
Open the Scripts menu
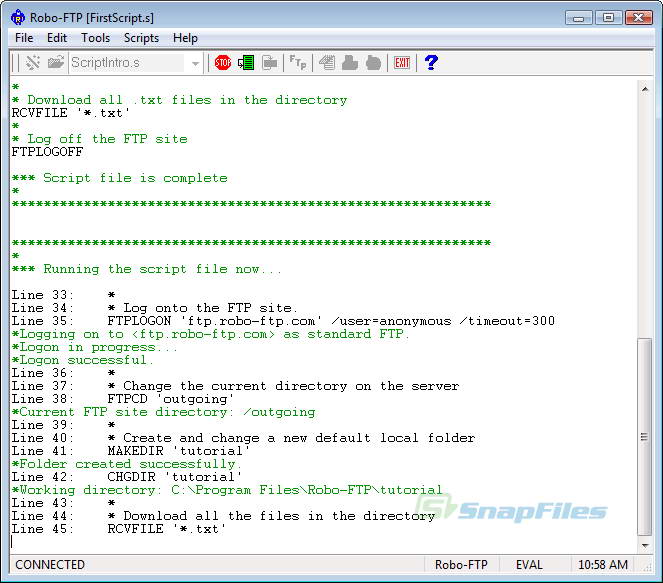[141, 38]
